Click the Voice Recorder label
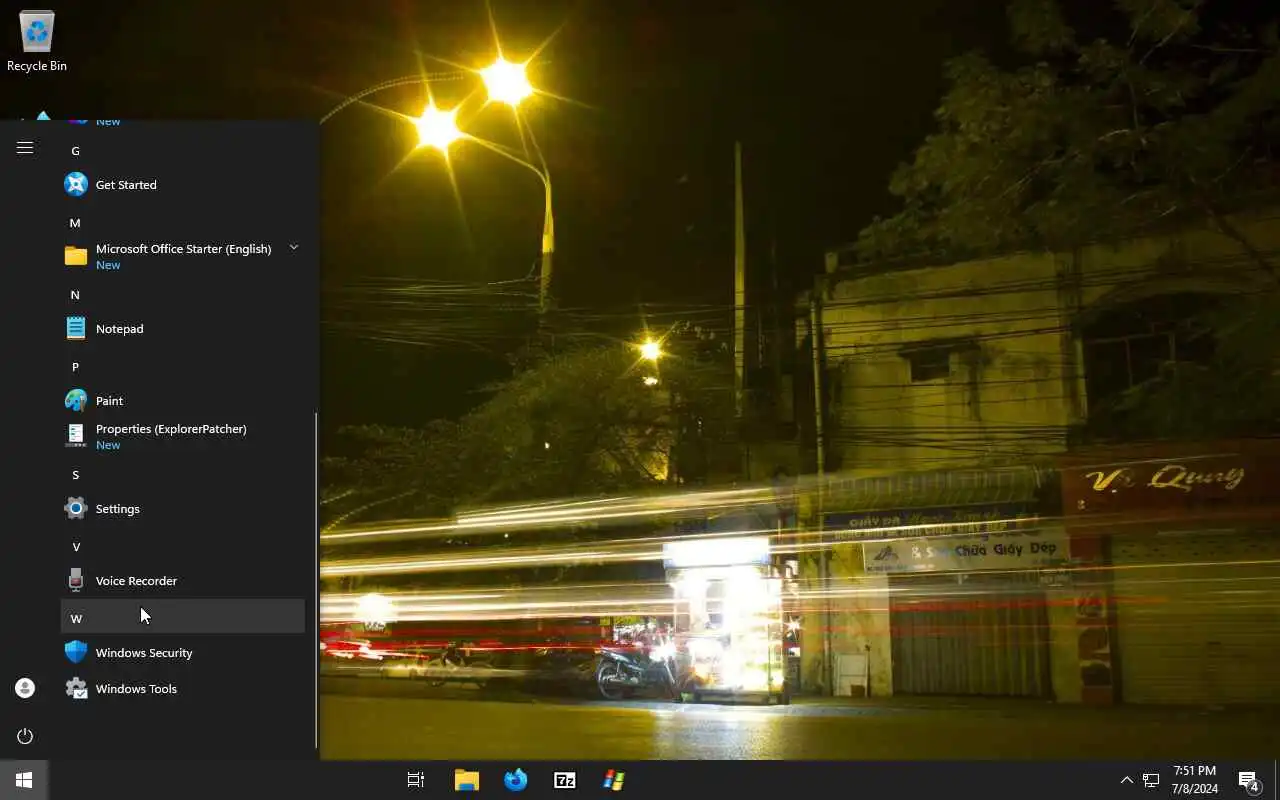Image resolution: width=1280 pixels, height=800 pixels. [x=136, y=581]
